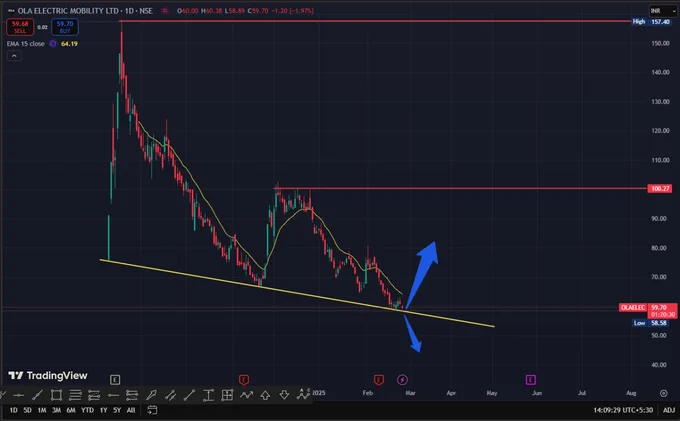Set time range to 5D
Image resolution: width=680 pixels, height=421 pixels.
(x=27, y=410)
